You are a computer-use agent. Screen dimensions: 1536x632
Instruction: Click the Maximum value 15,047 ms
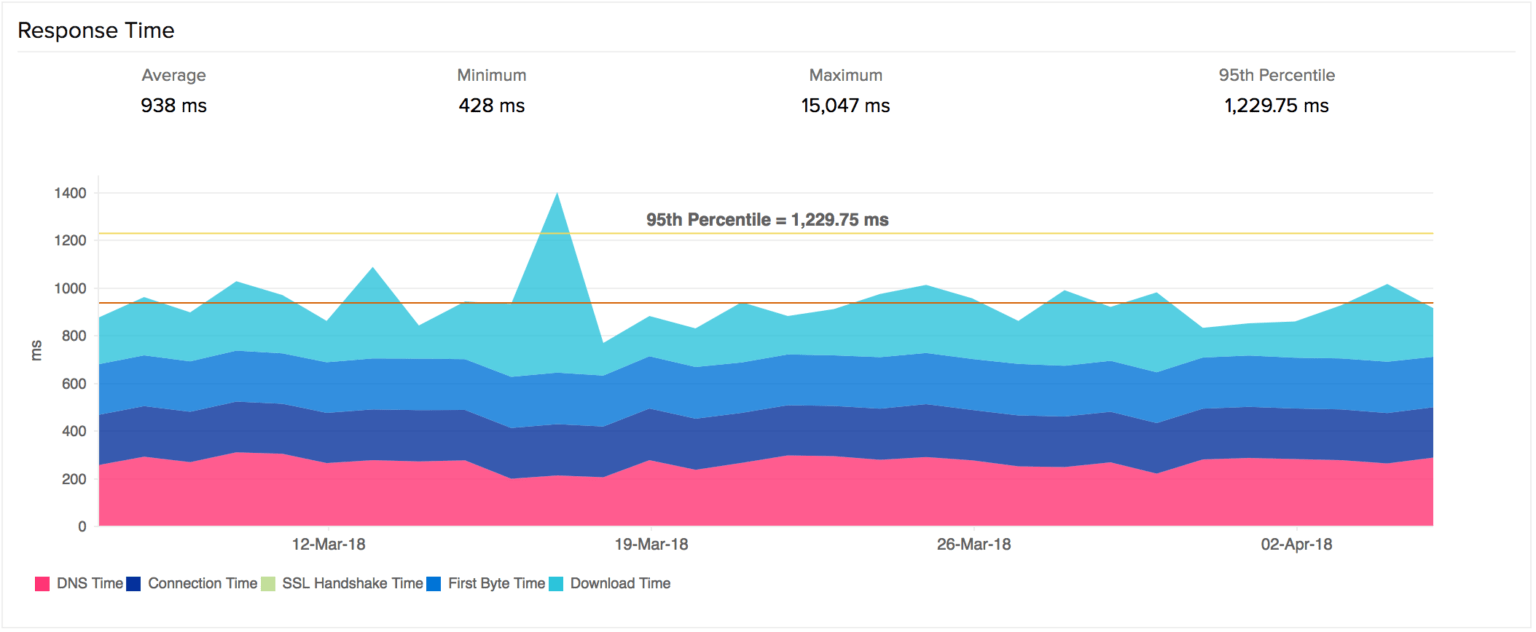846,105
